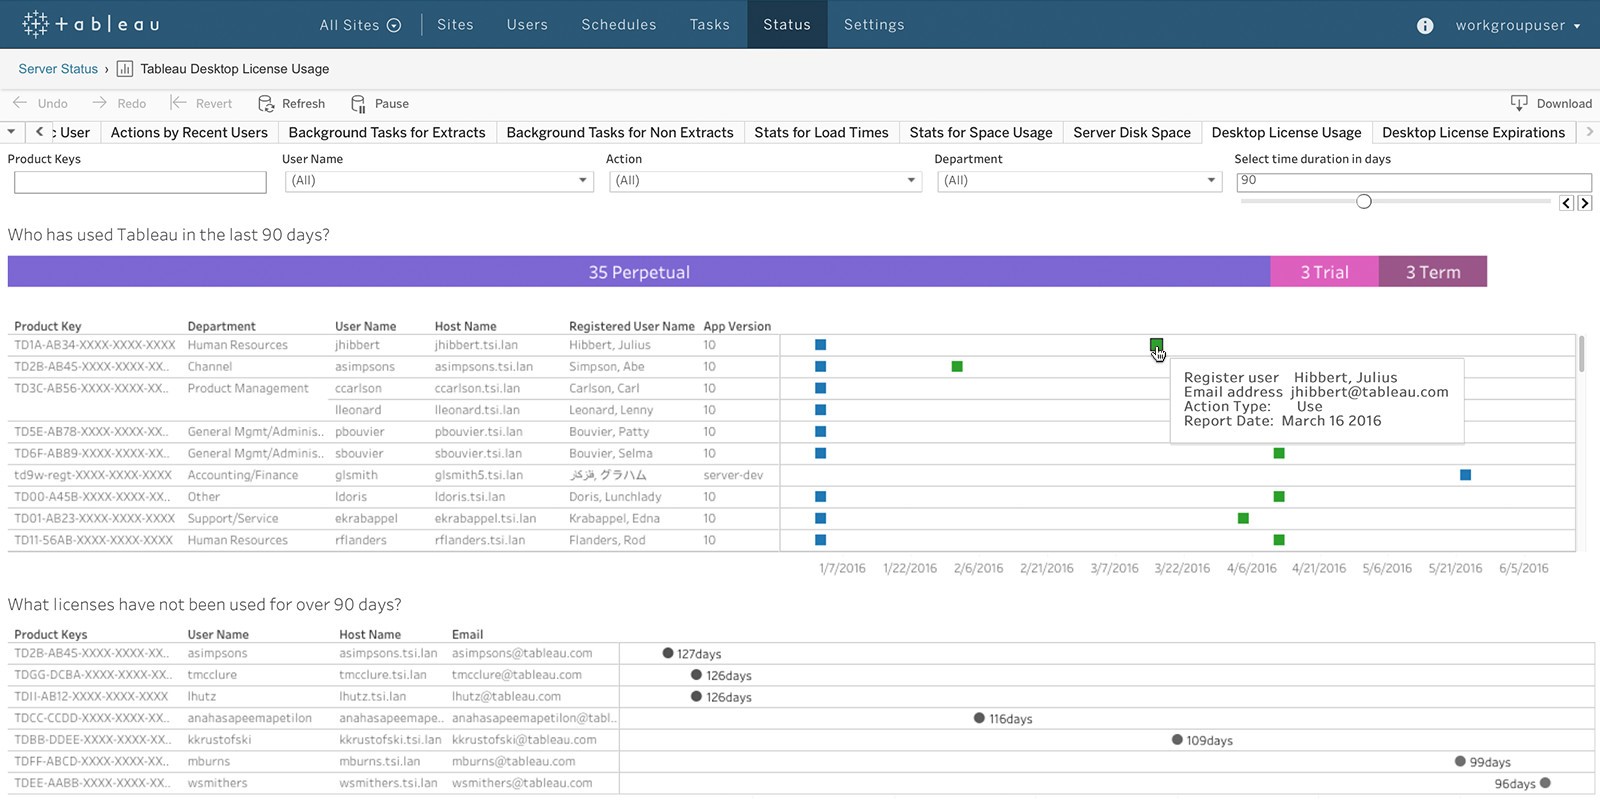
Task: Switch to Desktop License Expirations tab
Action: (1473, 132)
